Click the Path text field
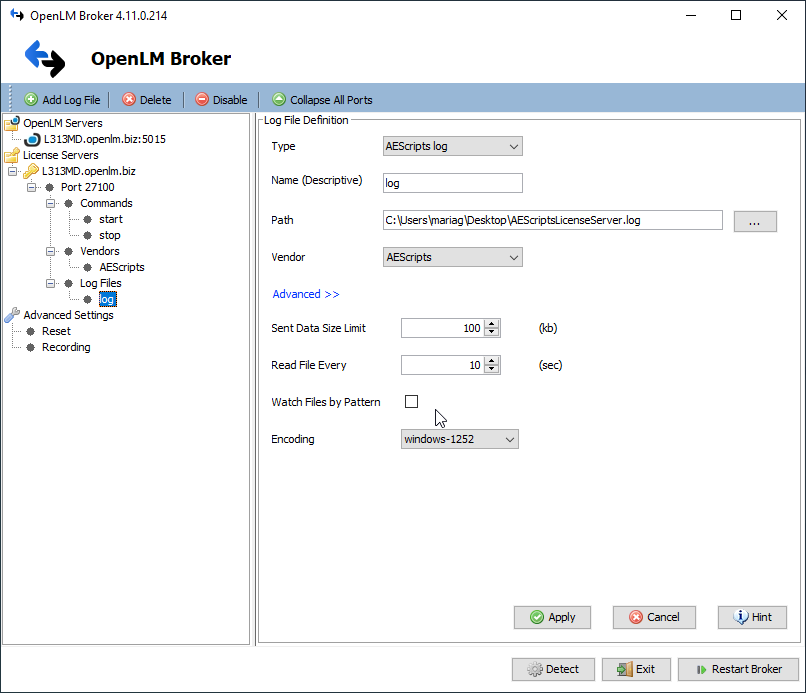Viewport: 806px width, 693px height. tap(552, 220)
